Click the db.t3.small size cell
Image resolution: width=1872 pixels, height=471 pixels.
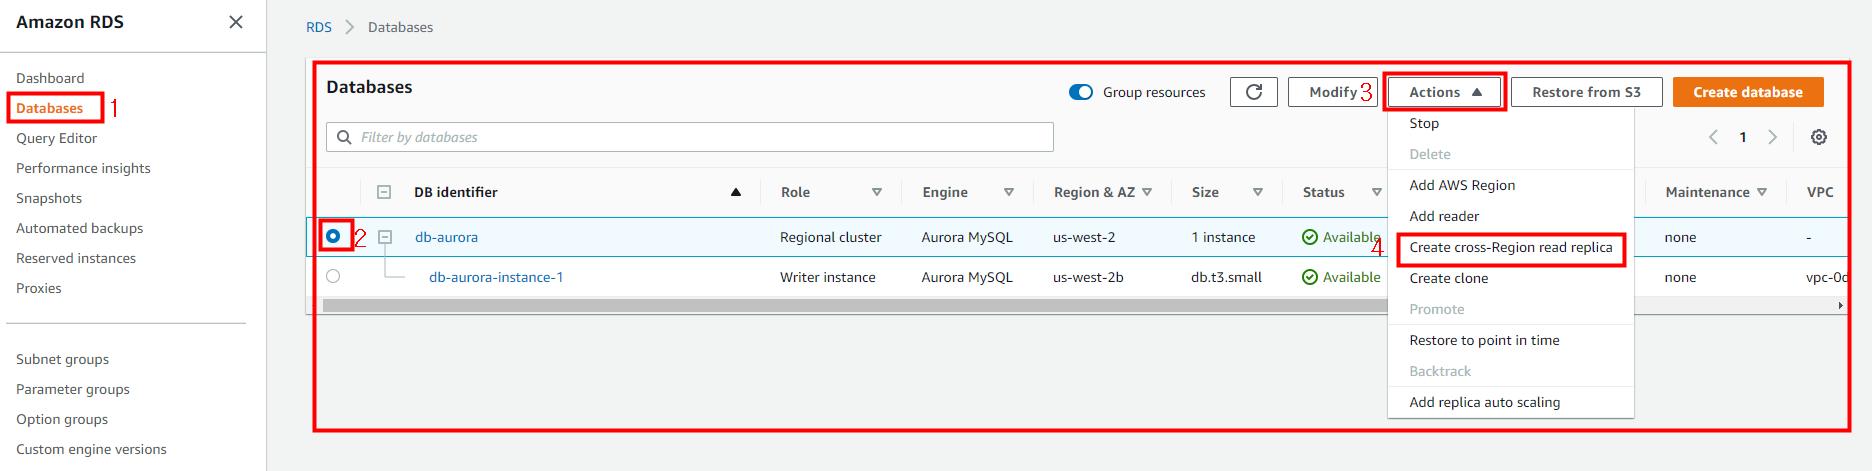pos(1226,277)
